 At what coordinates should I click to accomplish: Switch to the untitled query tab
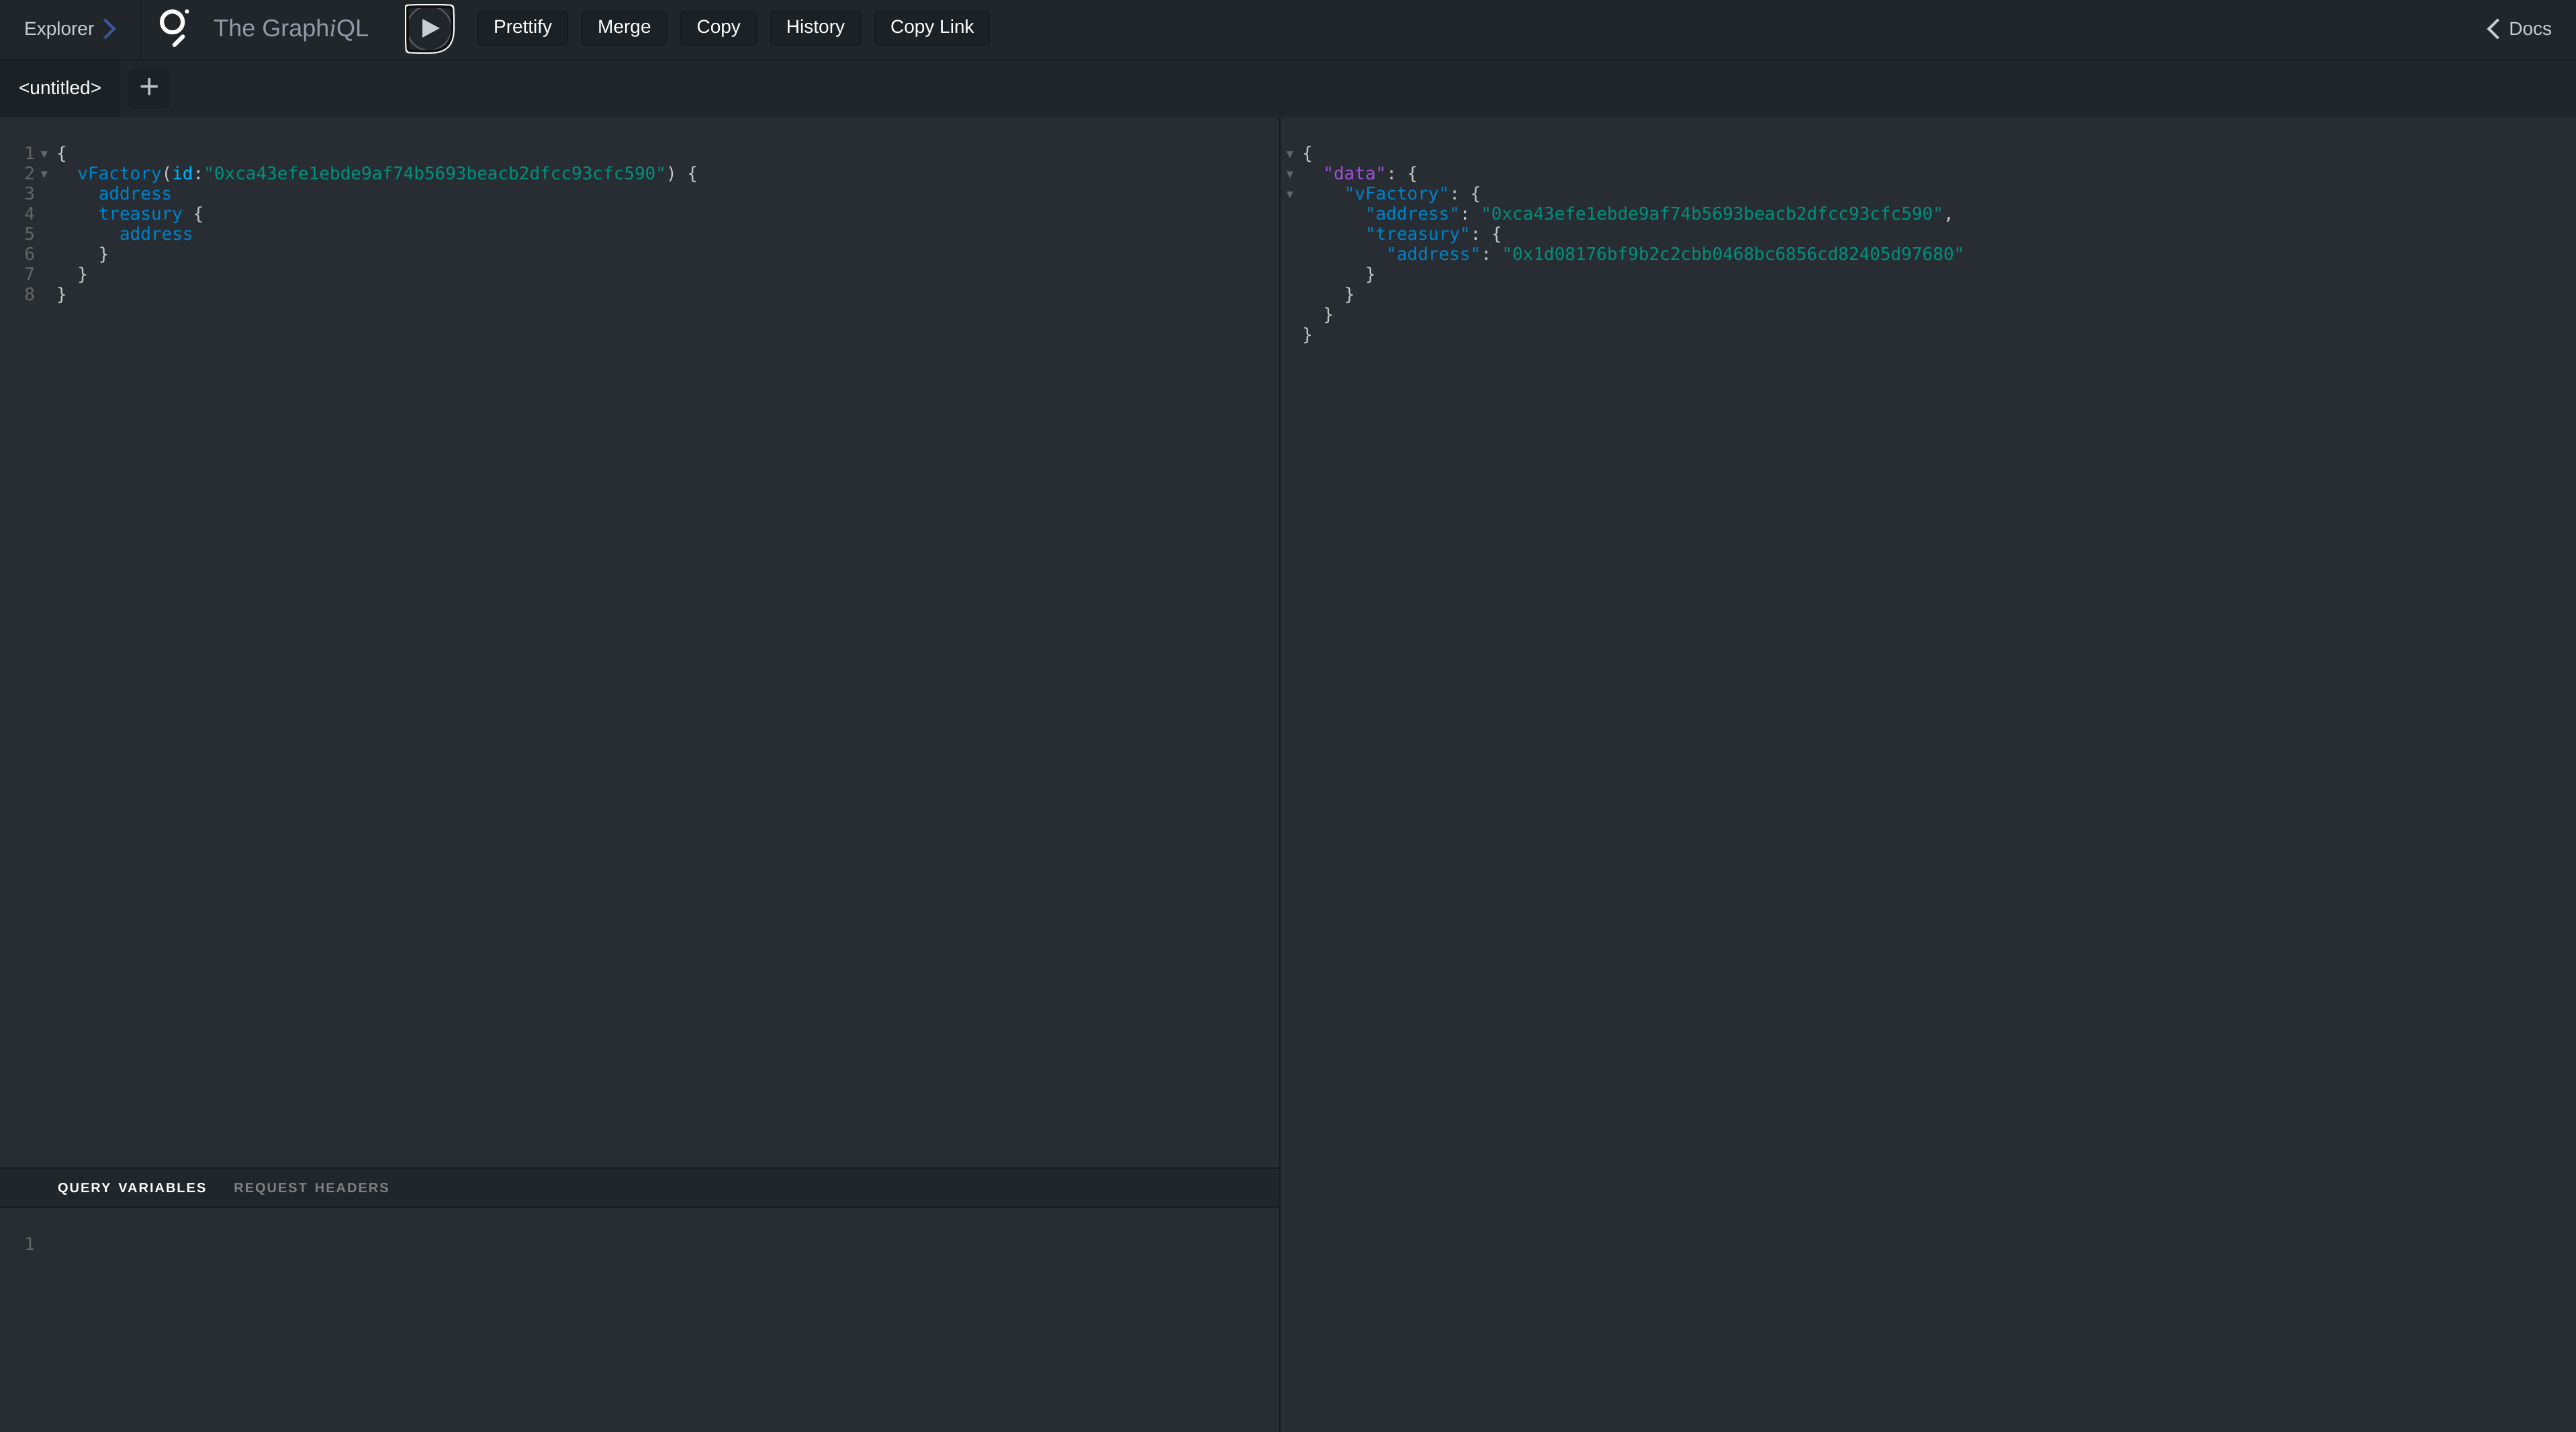pyautogui.click(x=60, y=88)
